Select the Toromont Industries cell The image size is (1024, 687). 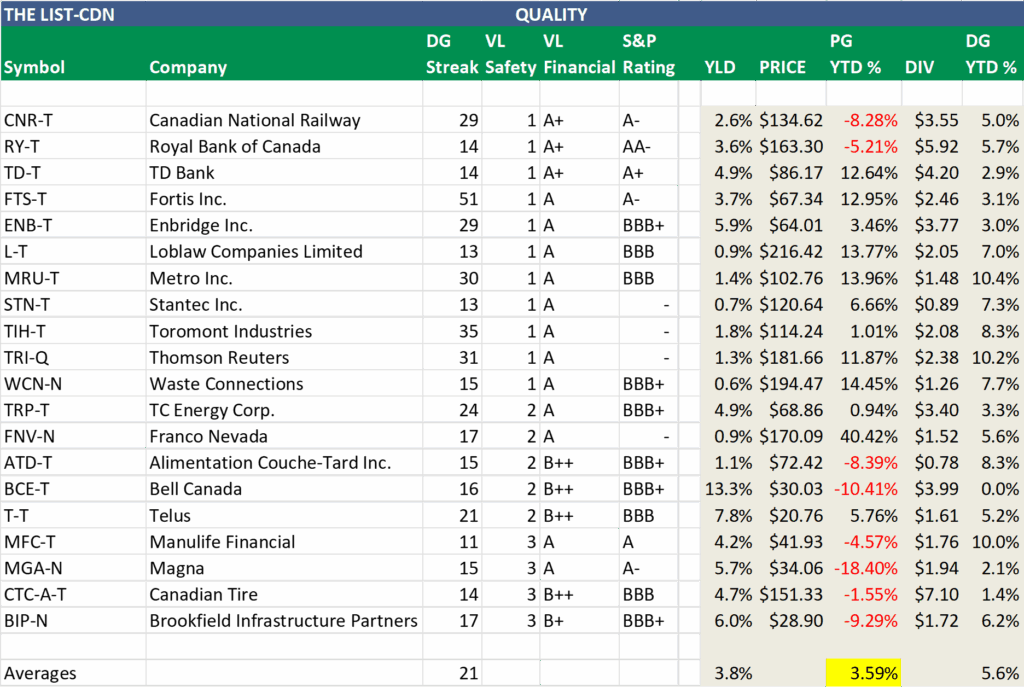click(285, 331)
